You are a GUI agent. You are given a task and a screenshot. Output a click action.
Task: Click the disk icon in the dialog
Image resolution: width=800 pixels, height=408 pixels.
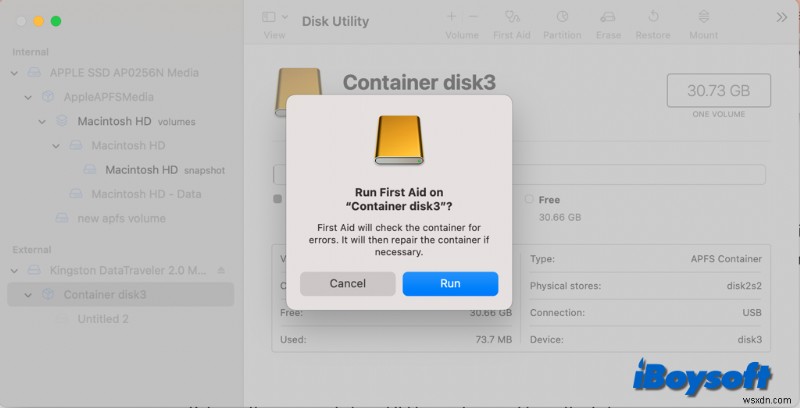coord(399,140)
